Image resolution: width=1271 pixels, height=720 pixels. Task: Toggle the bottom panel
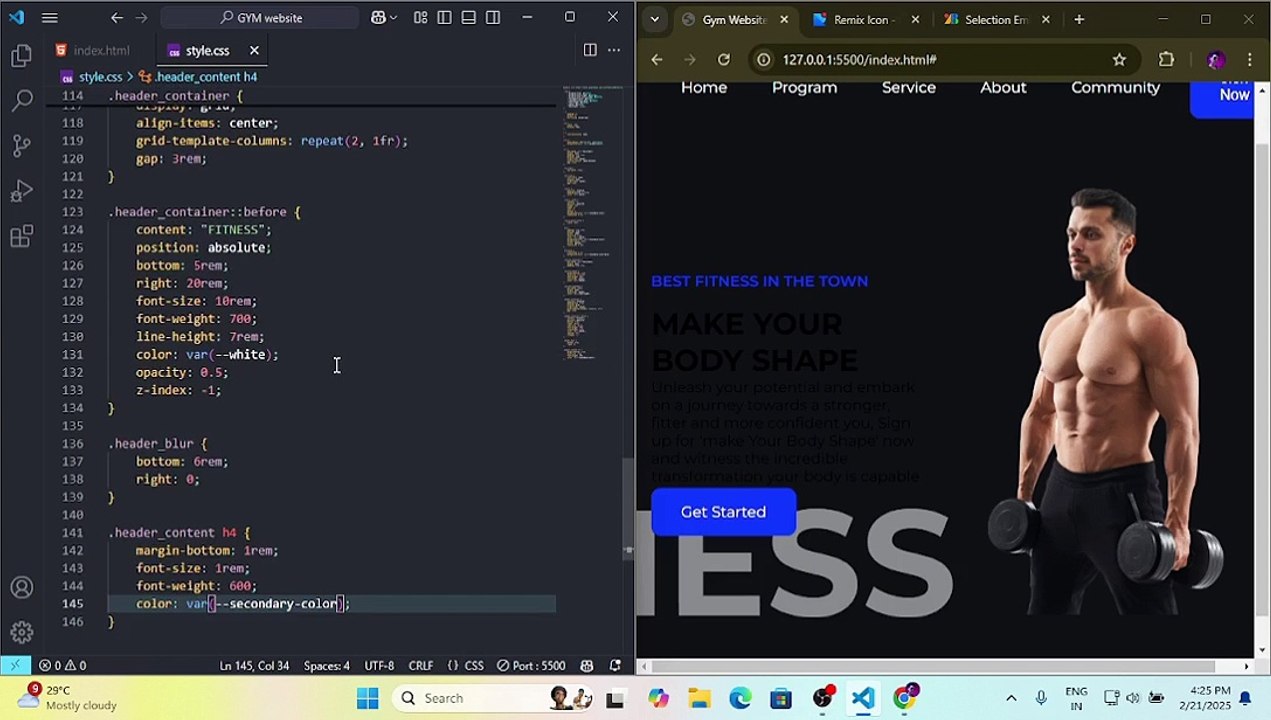(x=469, y=17)
